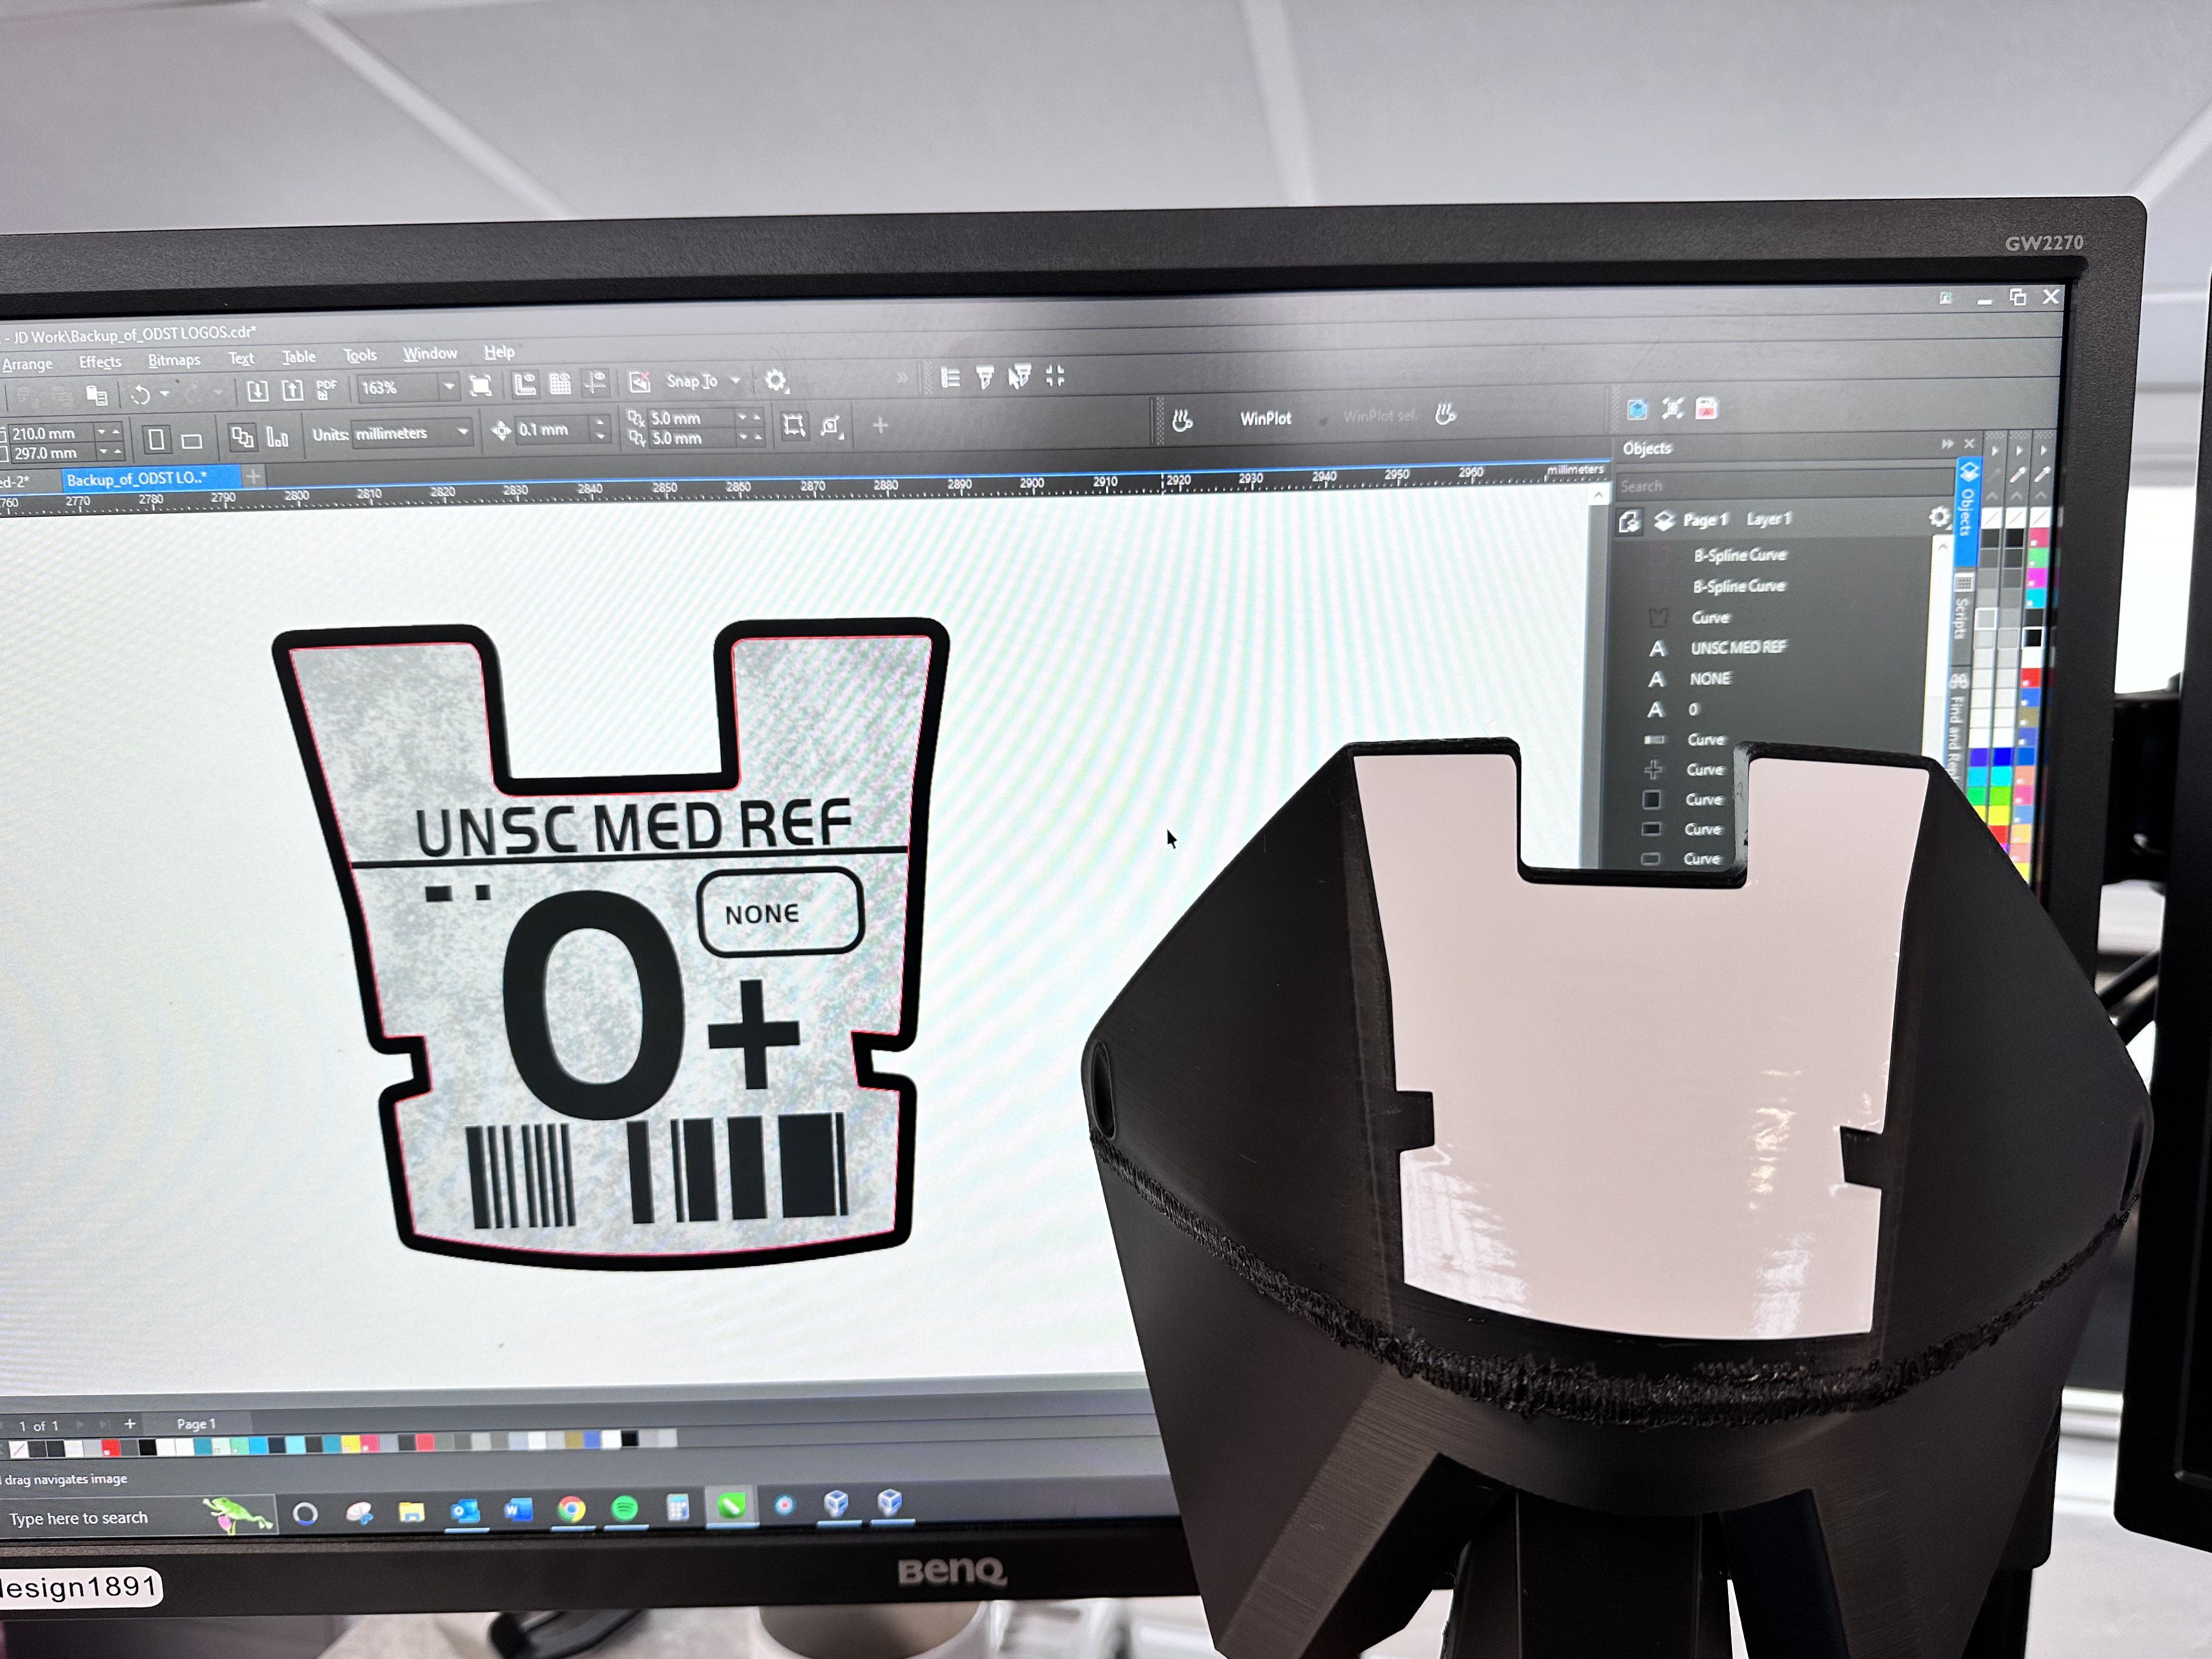The image size is (2212, 1659).
Task: Switch to the Backup_of_ODST LO.. document tab
Action: (137, 479)
